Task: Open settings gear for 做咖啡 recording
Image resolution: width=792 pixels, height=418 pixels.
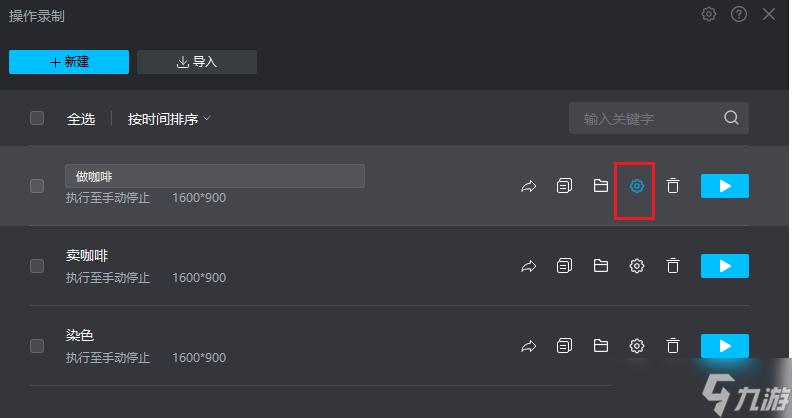Action: (636, 186)
